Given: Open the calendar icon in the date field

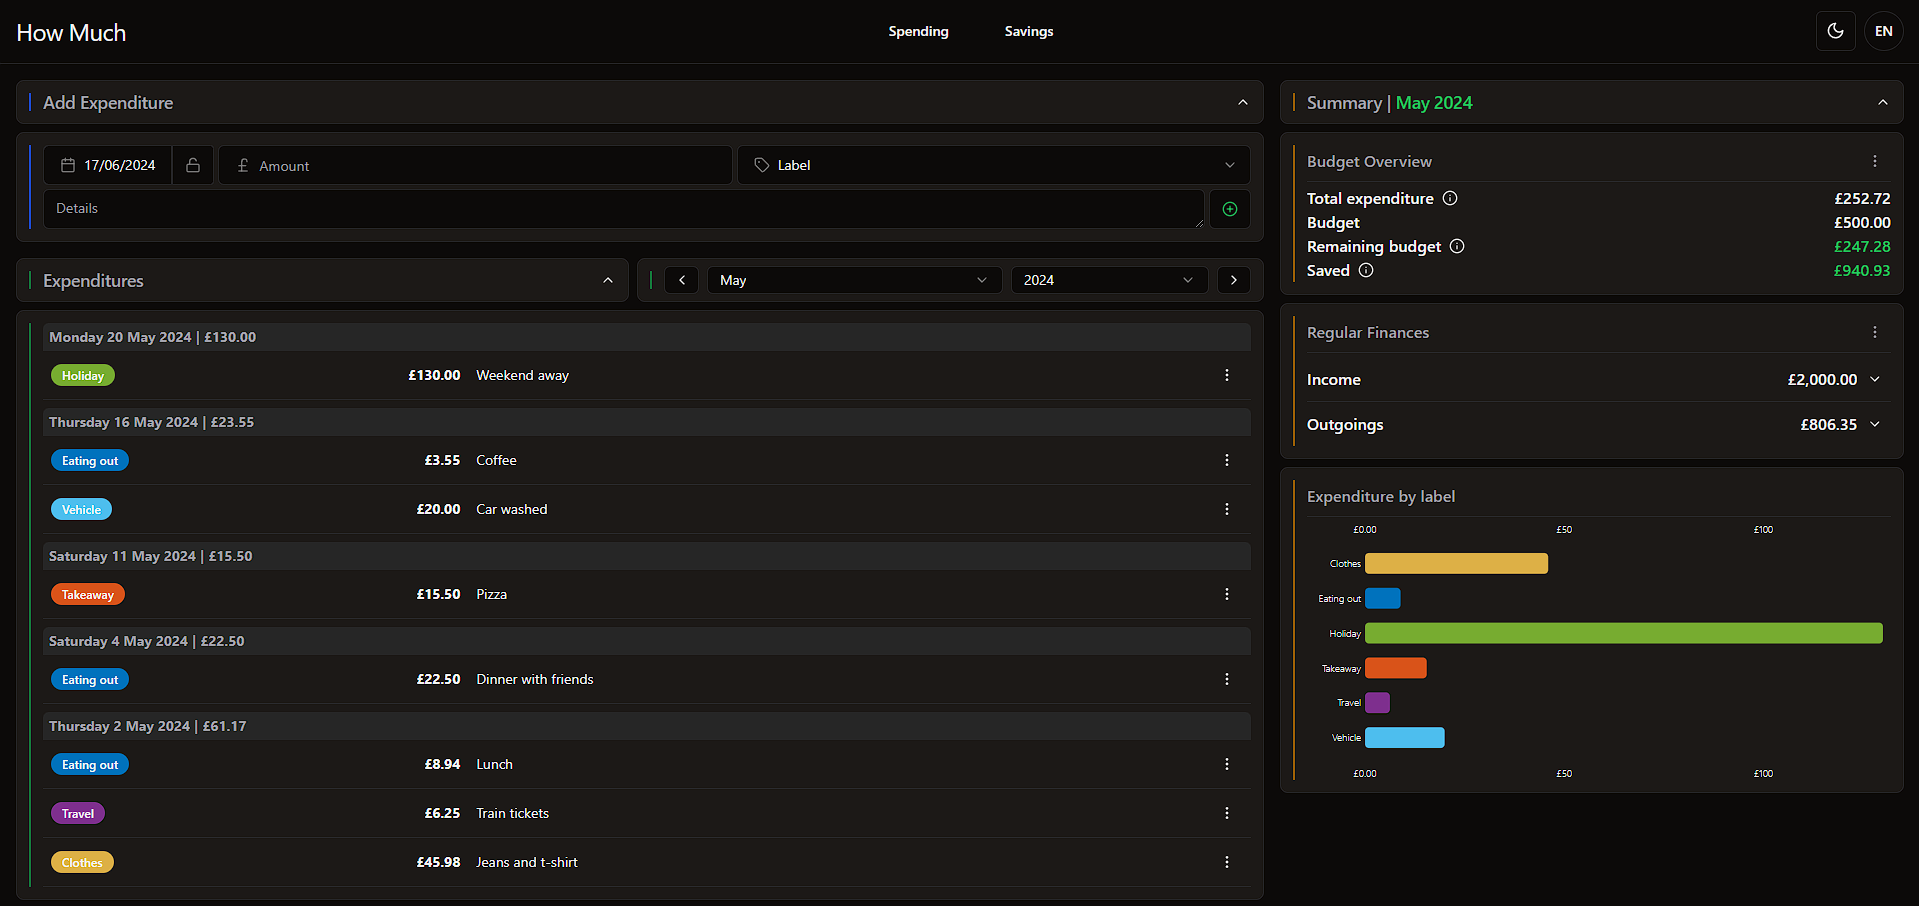Looking at the screenshot, I should (x=67, y=165).
